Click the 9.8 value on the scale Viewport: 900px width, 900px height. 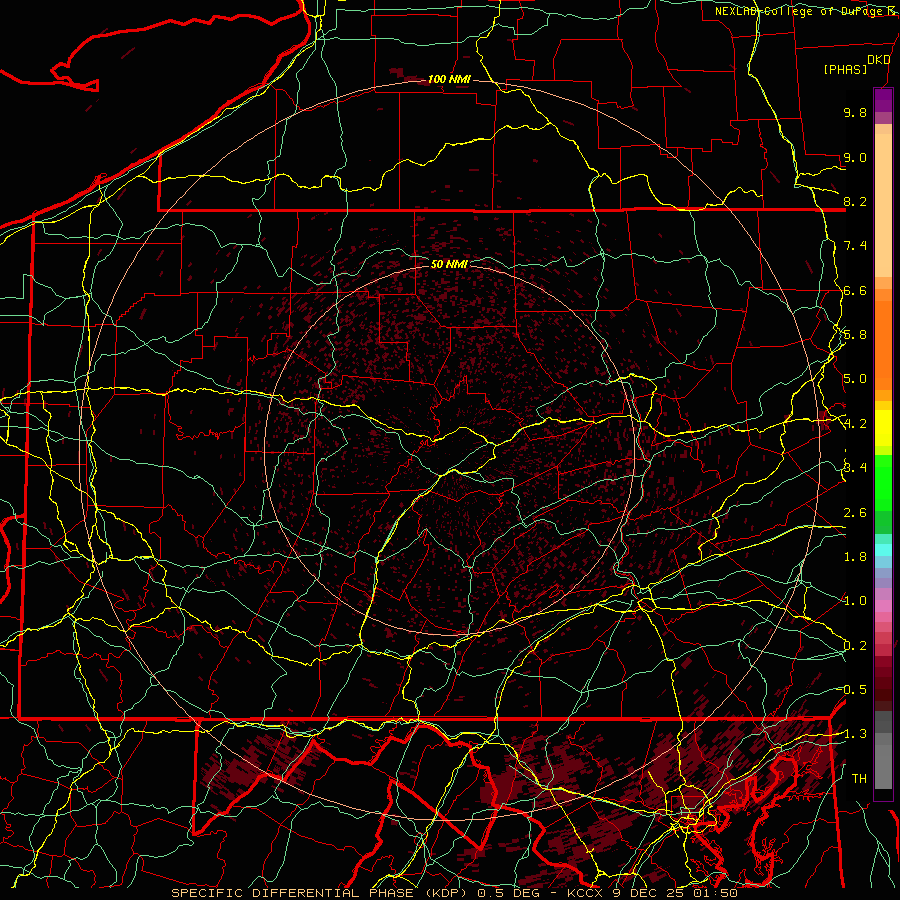[855, 112]
